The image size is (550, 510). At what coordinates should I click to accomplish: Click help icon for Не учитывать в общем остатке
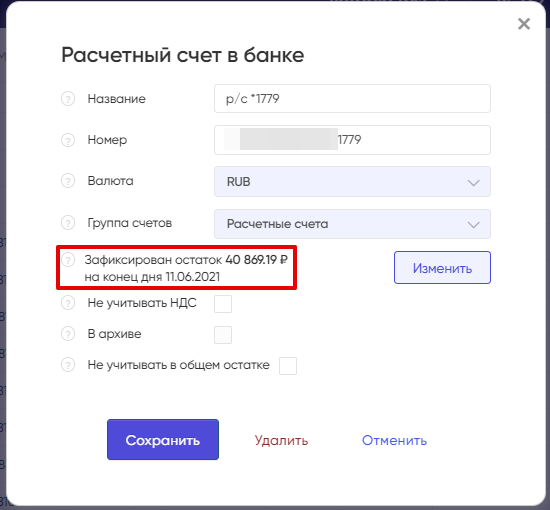[x=68, y=365]
